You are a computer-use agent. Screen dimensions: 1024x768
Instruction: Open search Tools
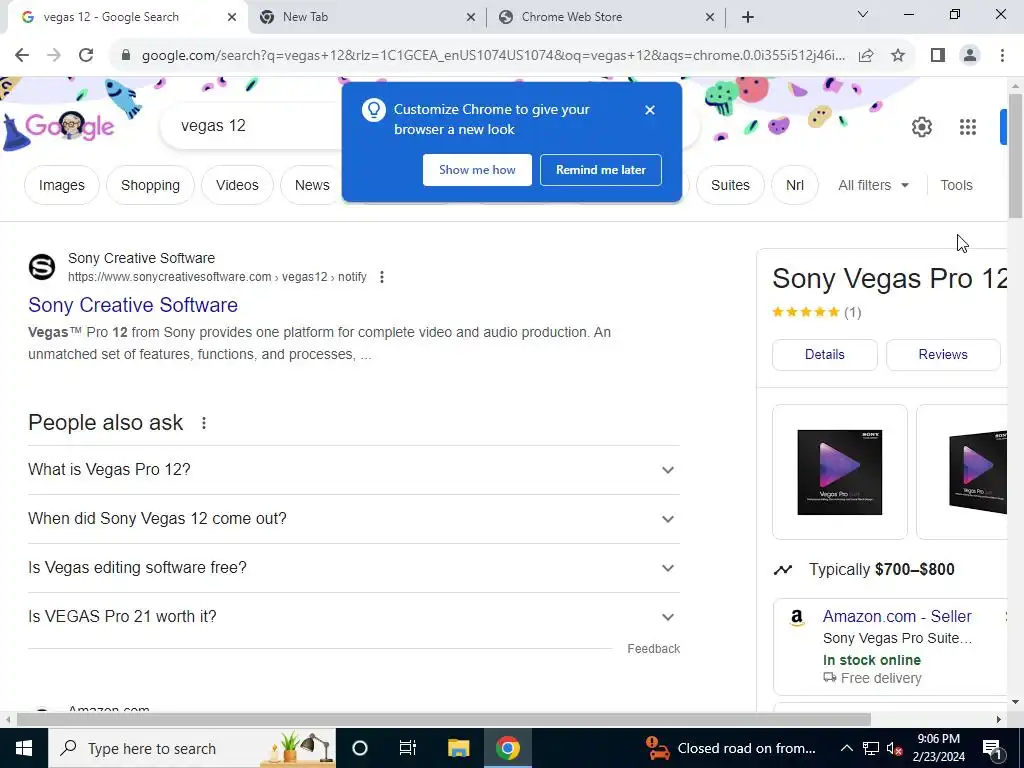tap(956, 185)
